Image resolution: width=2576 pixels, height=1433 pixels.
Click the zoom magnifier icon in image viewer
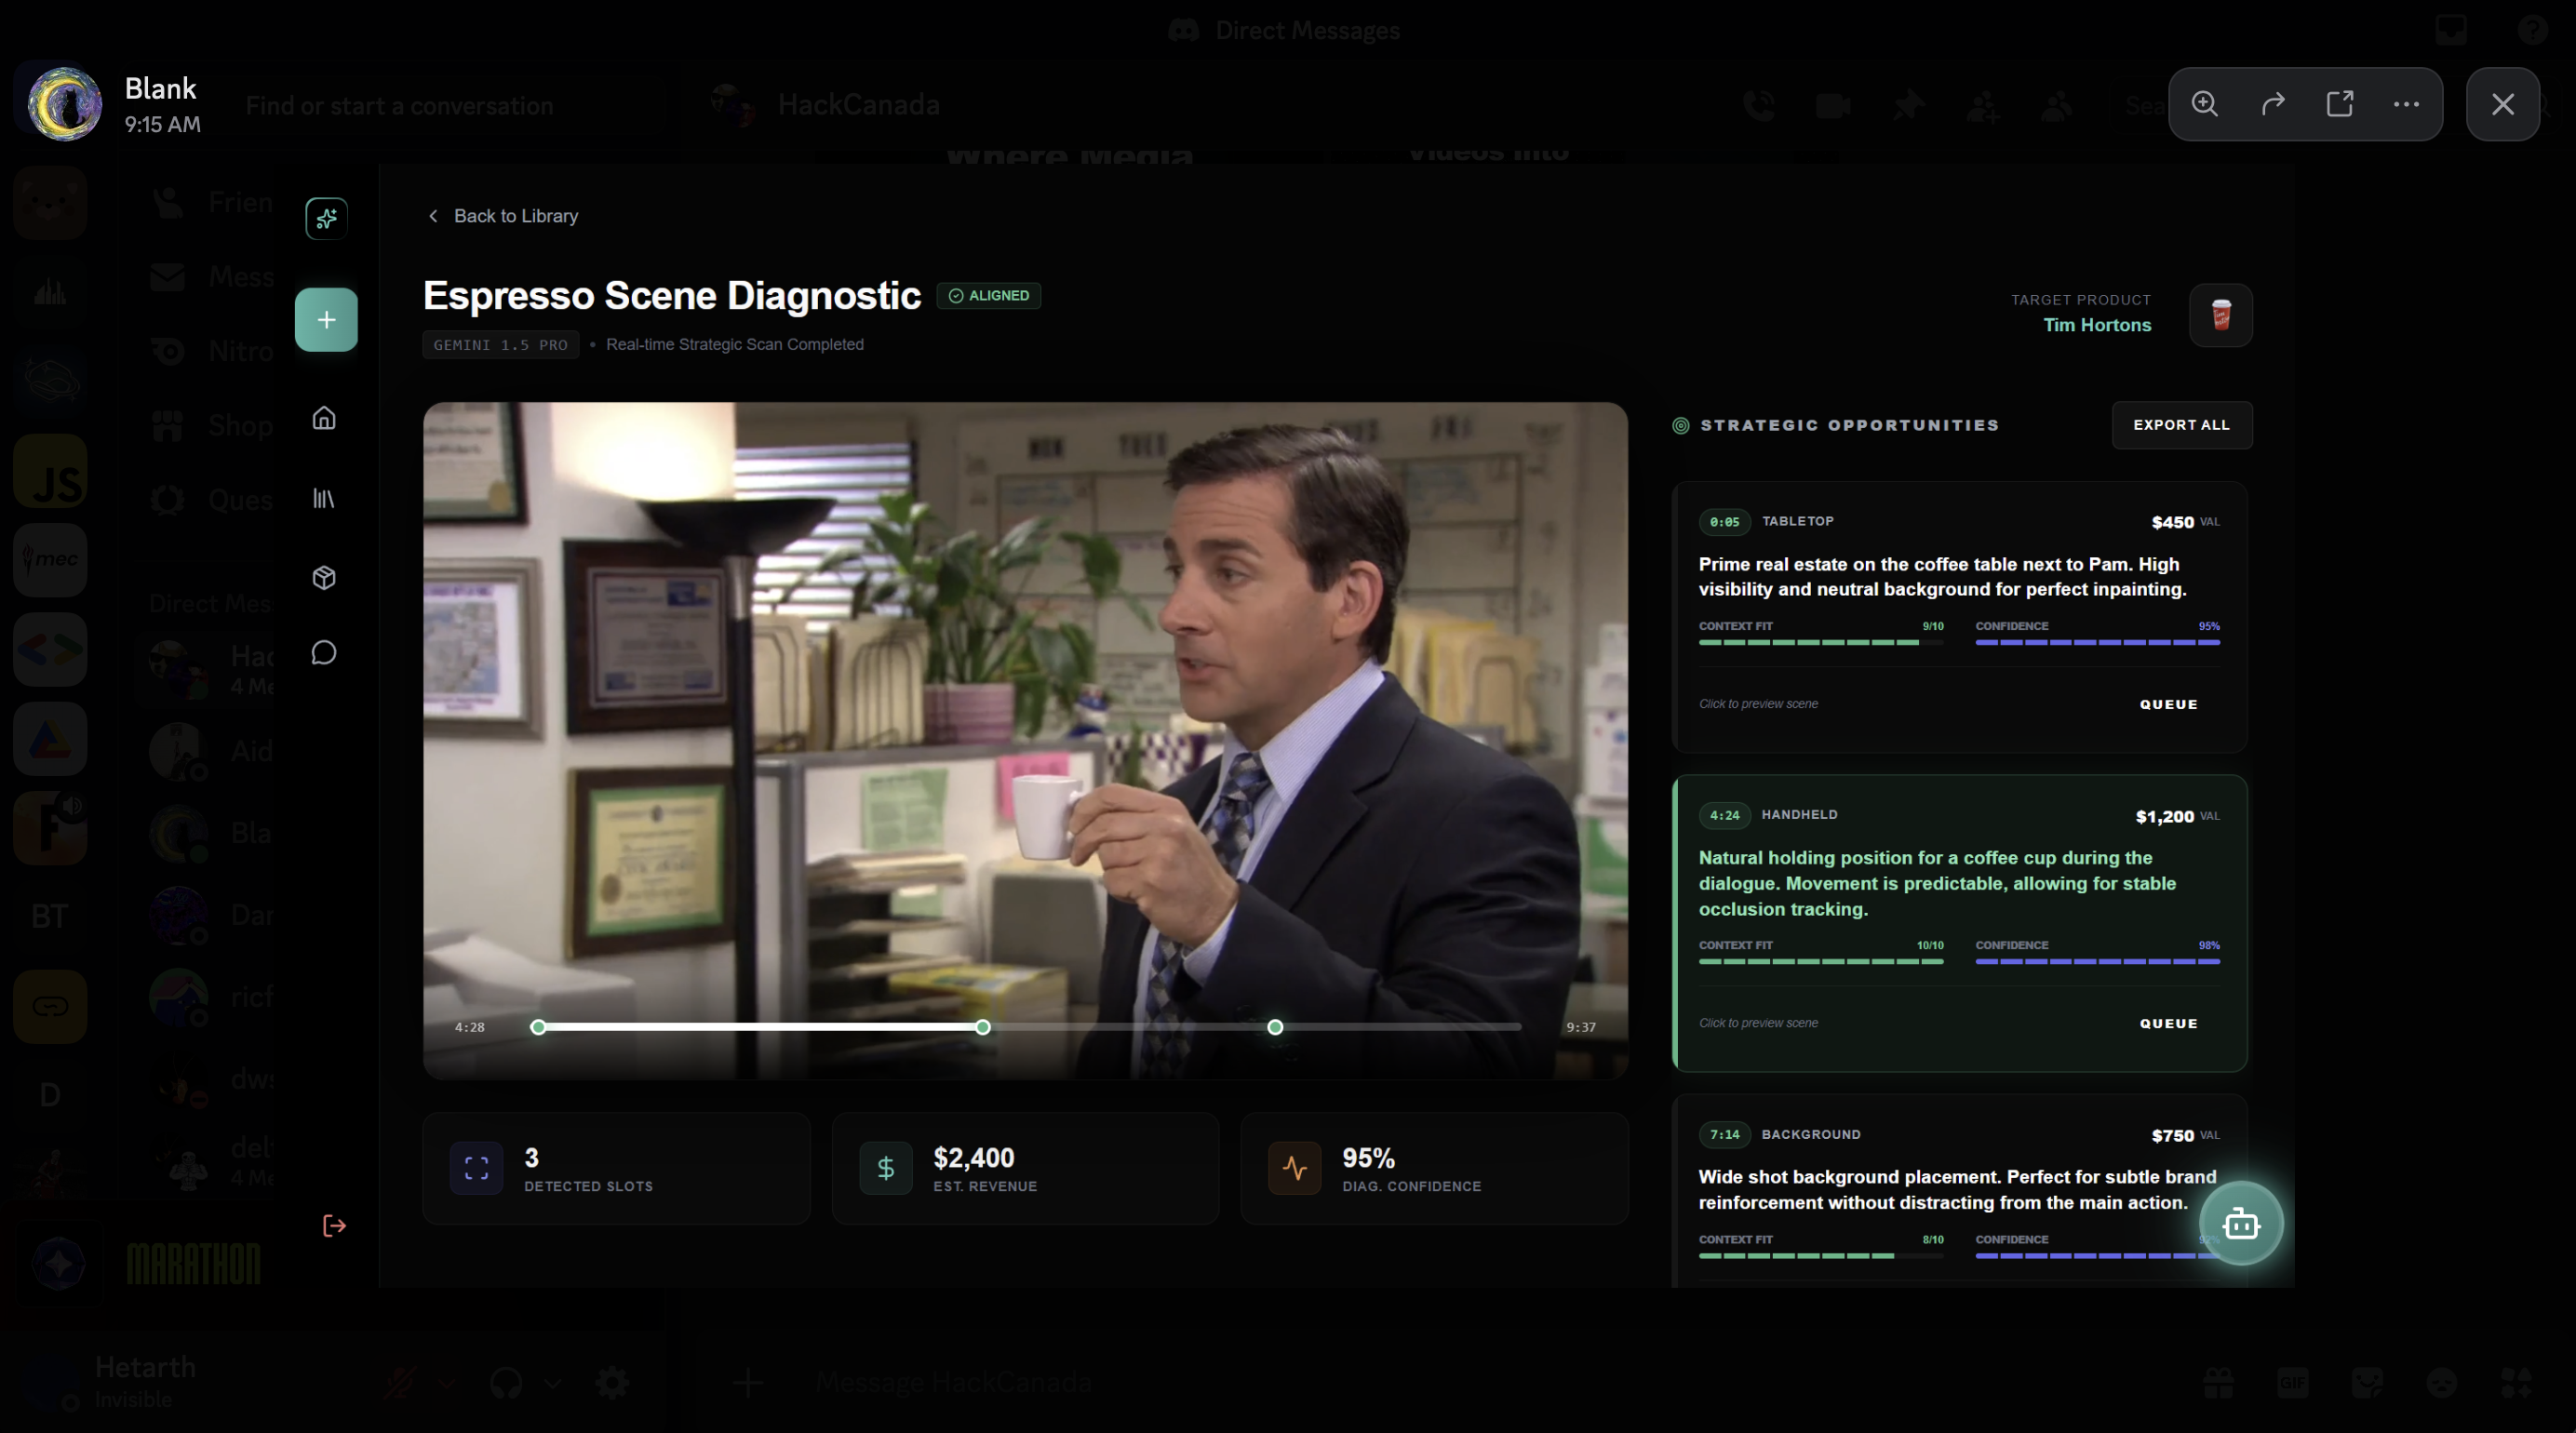click(x=2204, y=104)
